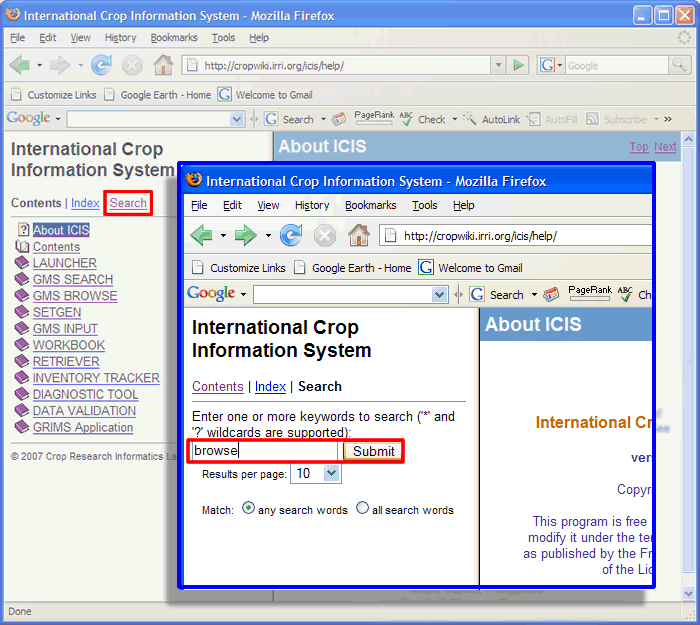Image resolution: width=700 pixels, height=625 pixels.
Task: Click the Stop icon in the enlarged inset window
Action: point(325,236)
